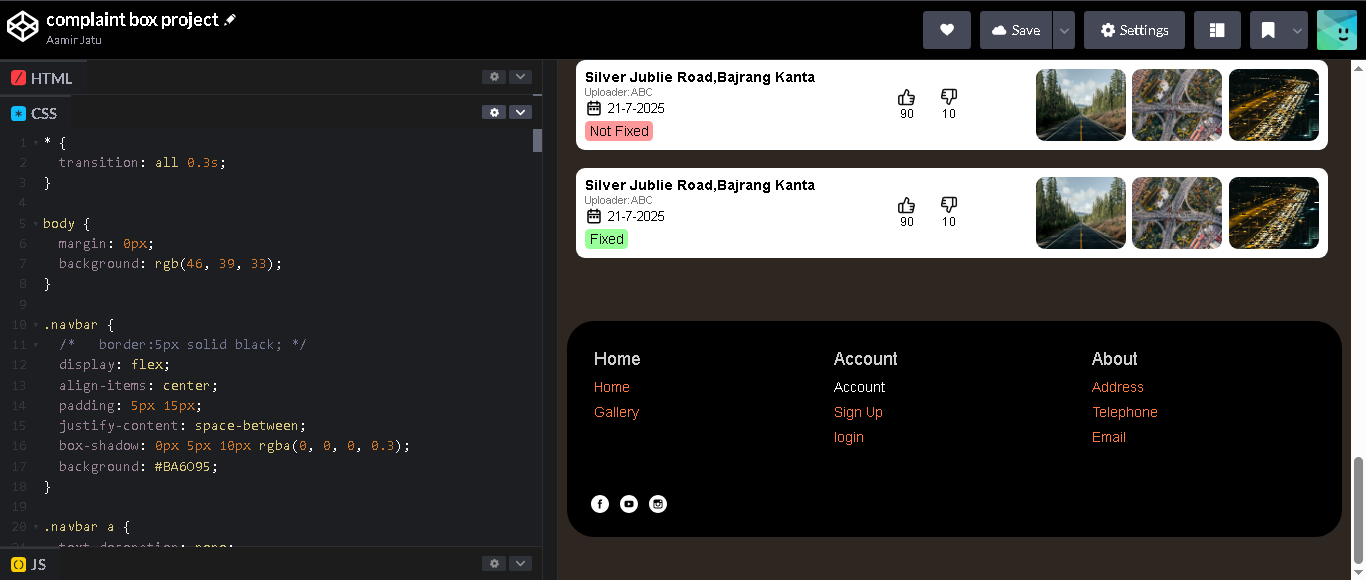Expand the dropdown arrow next to Save

(x=1064, y=30)
